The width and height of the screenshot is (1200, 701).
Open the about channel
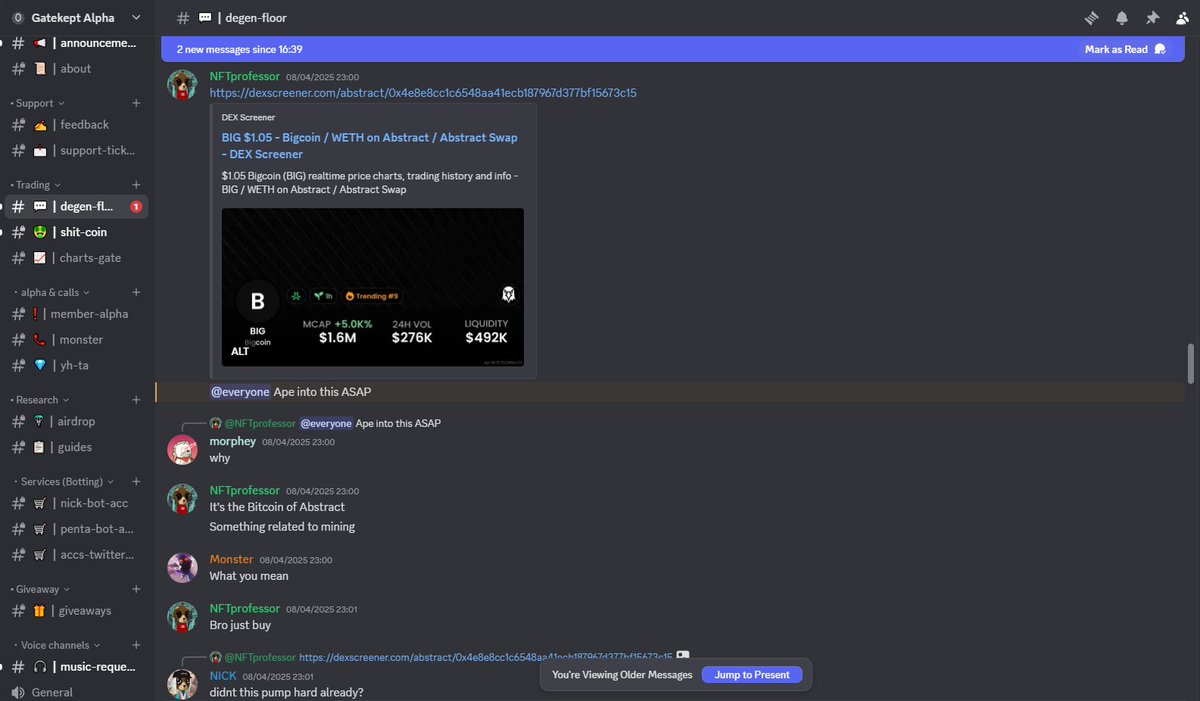coord(77,69)
